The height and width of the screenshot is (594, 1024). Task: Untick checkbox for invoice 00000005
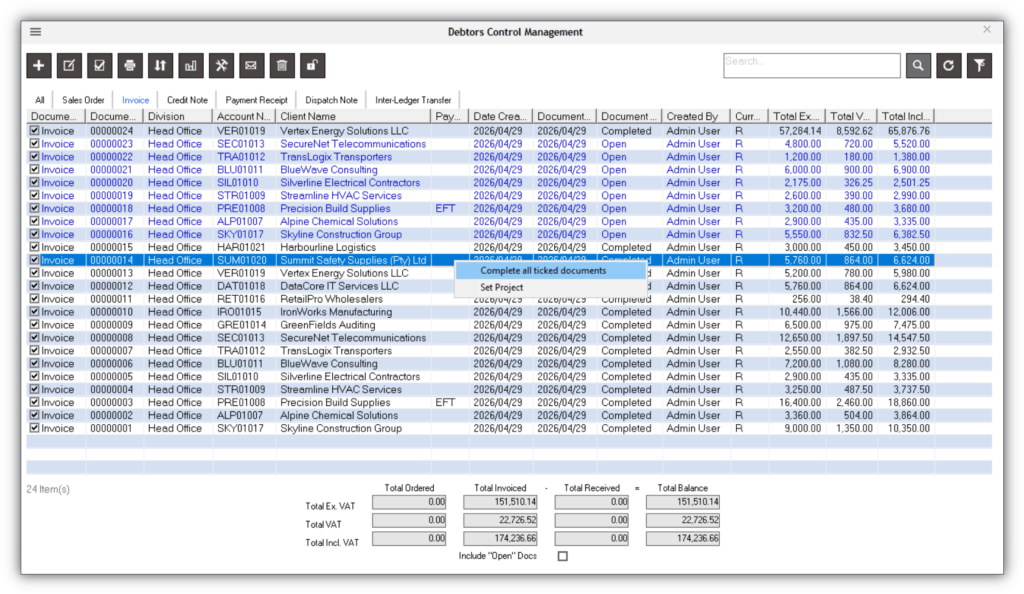point(34,377)
